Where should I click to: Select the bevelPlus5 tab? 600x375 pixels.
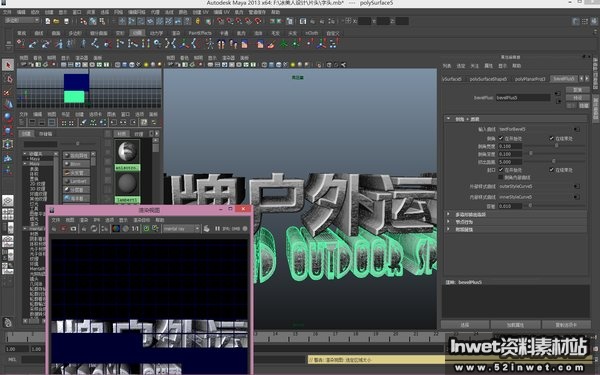pyautogui.click(x=564, y=79)
